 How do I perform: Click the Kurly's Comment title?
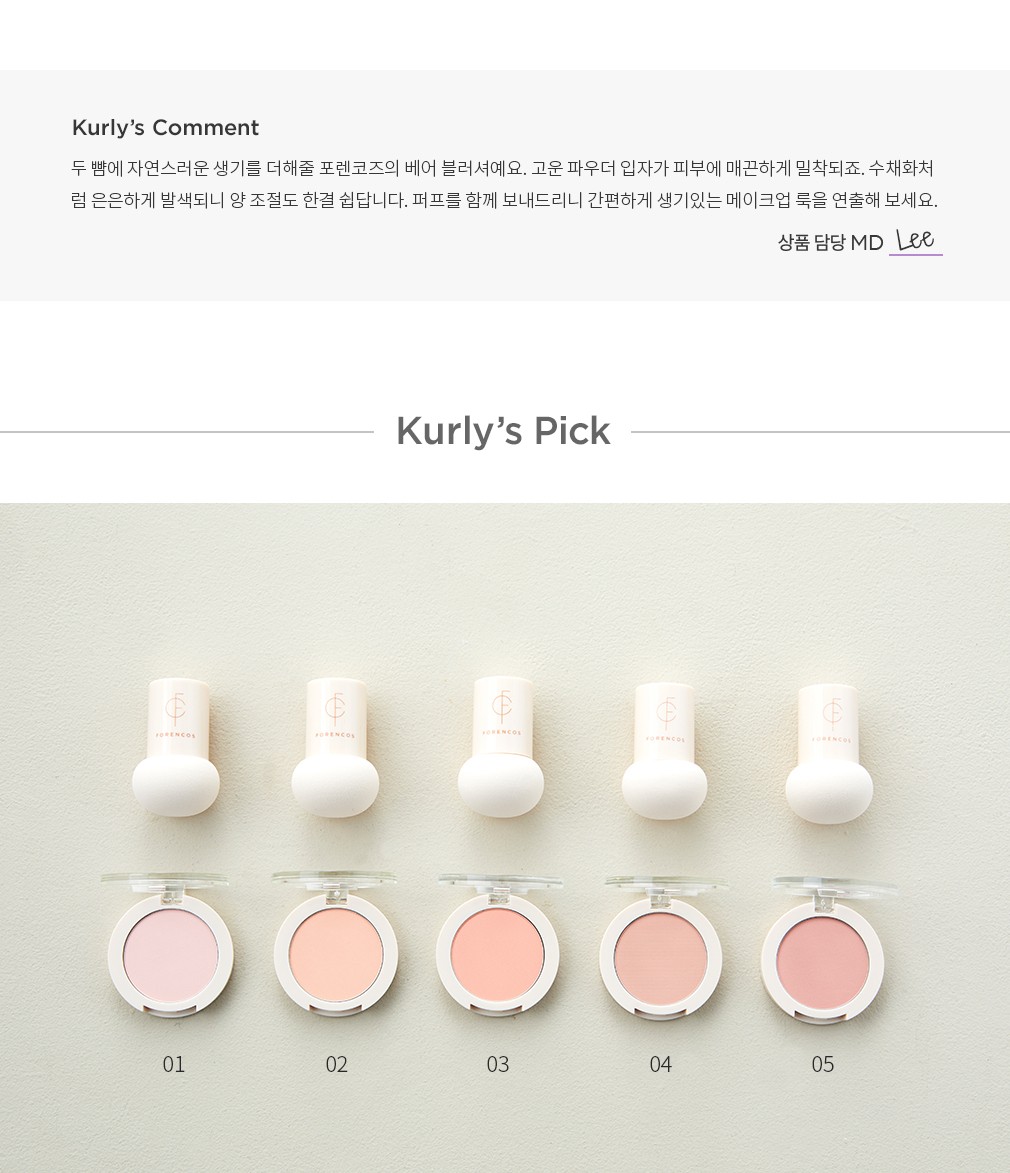pyautogui.click(x=165, y=128)
